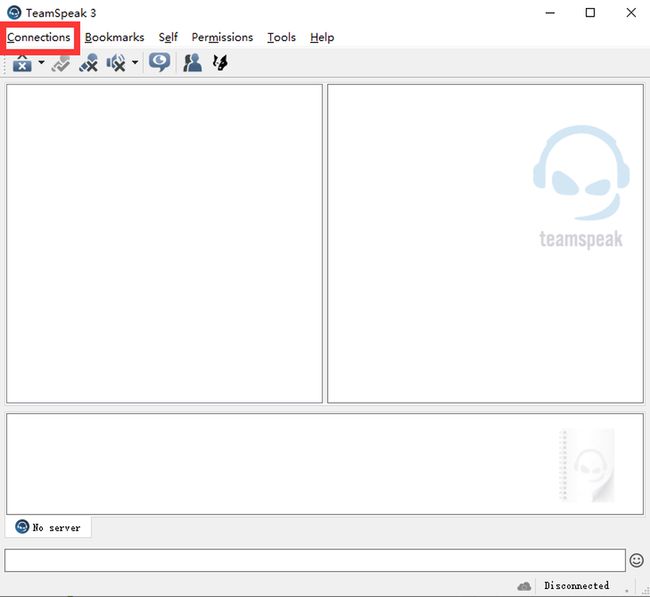Click the away status toolbar icon

22,63
